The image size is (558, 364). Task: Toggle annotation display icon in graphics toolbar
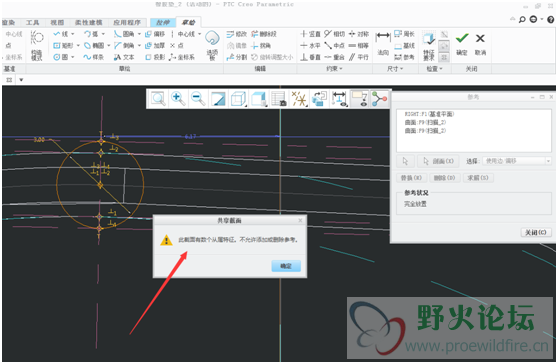(x=359, y=99)
